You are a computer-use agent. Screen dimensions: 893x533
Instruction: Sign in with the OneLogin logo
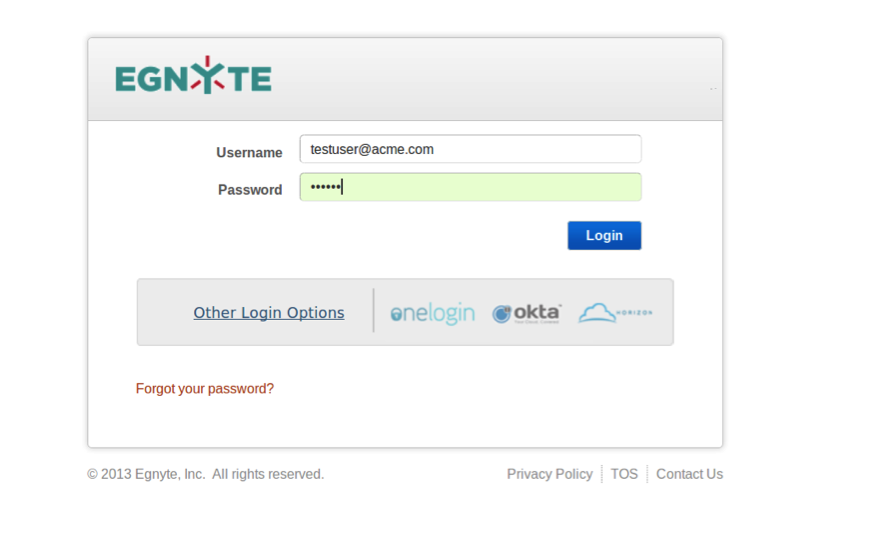(432, 313)
